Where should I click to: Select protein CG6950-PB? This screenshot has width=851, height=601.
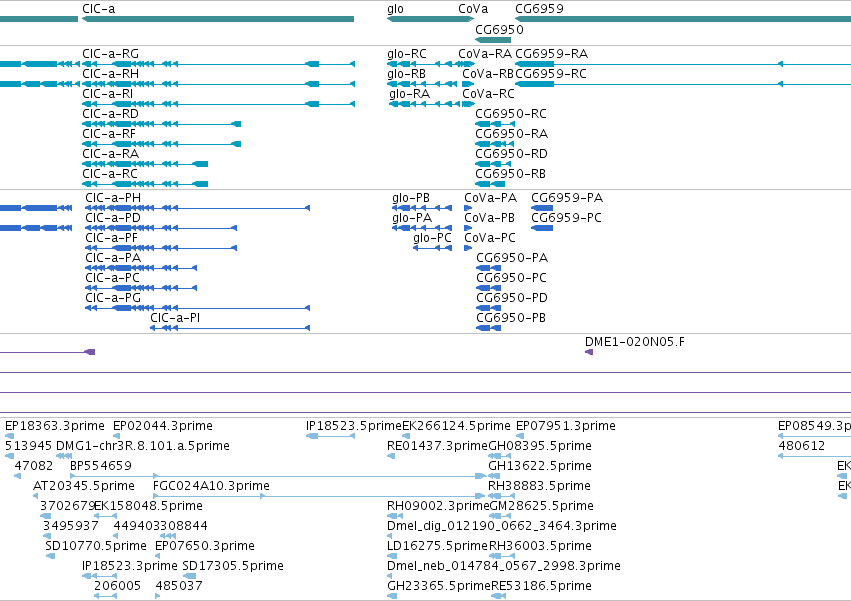pos(511,318)
